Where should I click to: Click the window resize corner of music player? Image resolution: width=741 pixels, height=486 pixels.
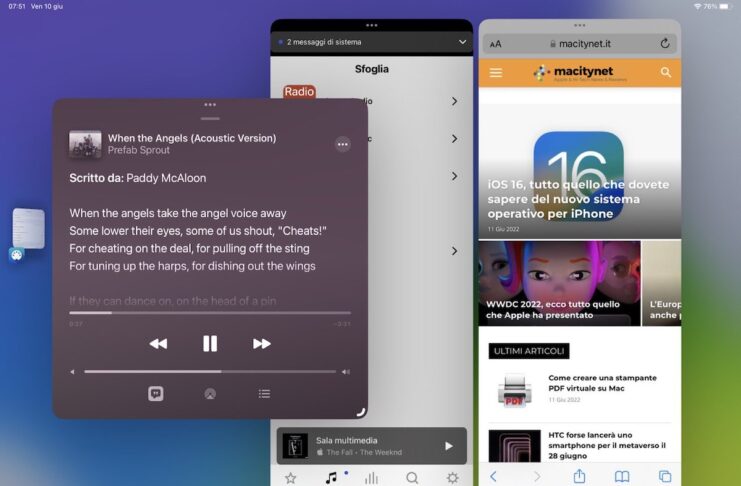(361, 412)
